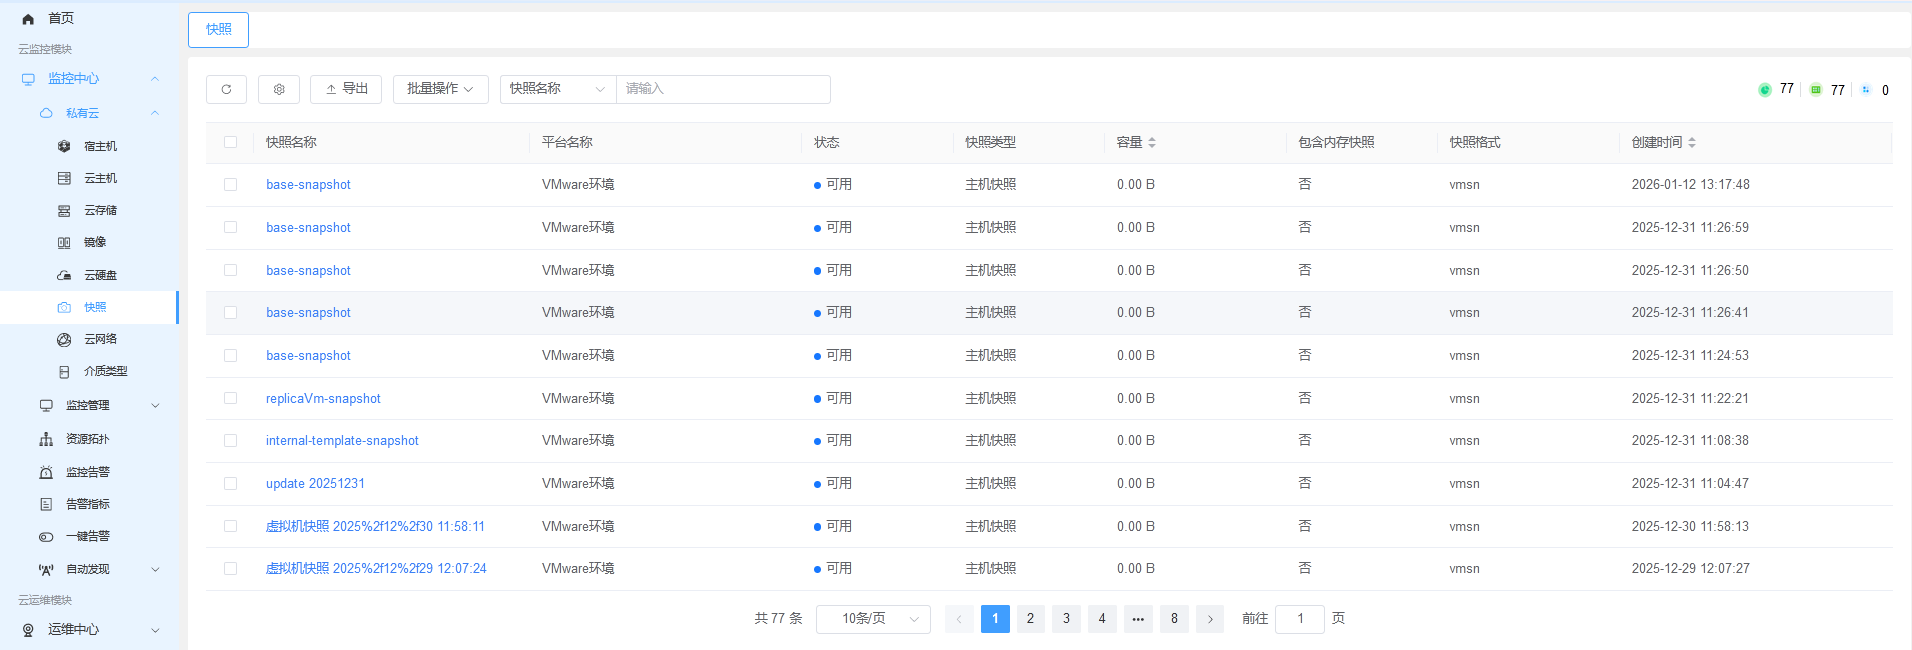
Task: Go to 云网络 in the sidebar
Action: 100,339
